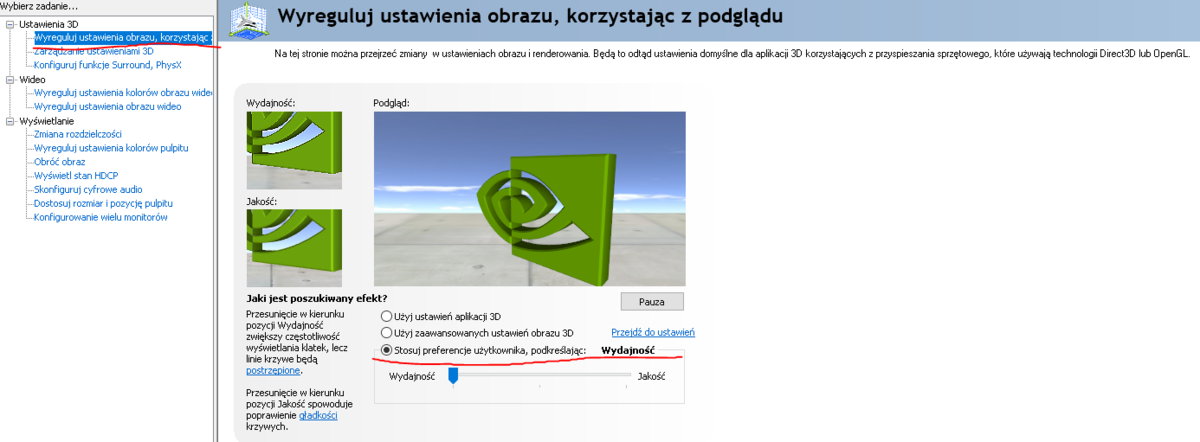
Task: Select Wyreguluj ustawienia obrazu, korzystając tree item
Action: (122, 37)
